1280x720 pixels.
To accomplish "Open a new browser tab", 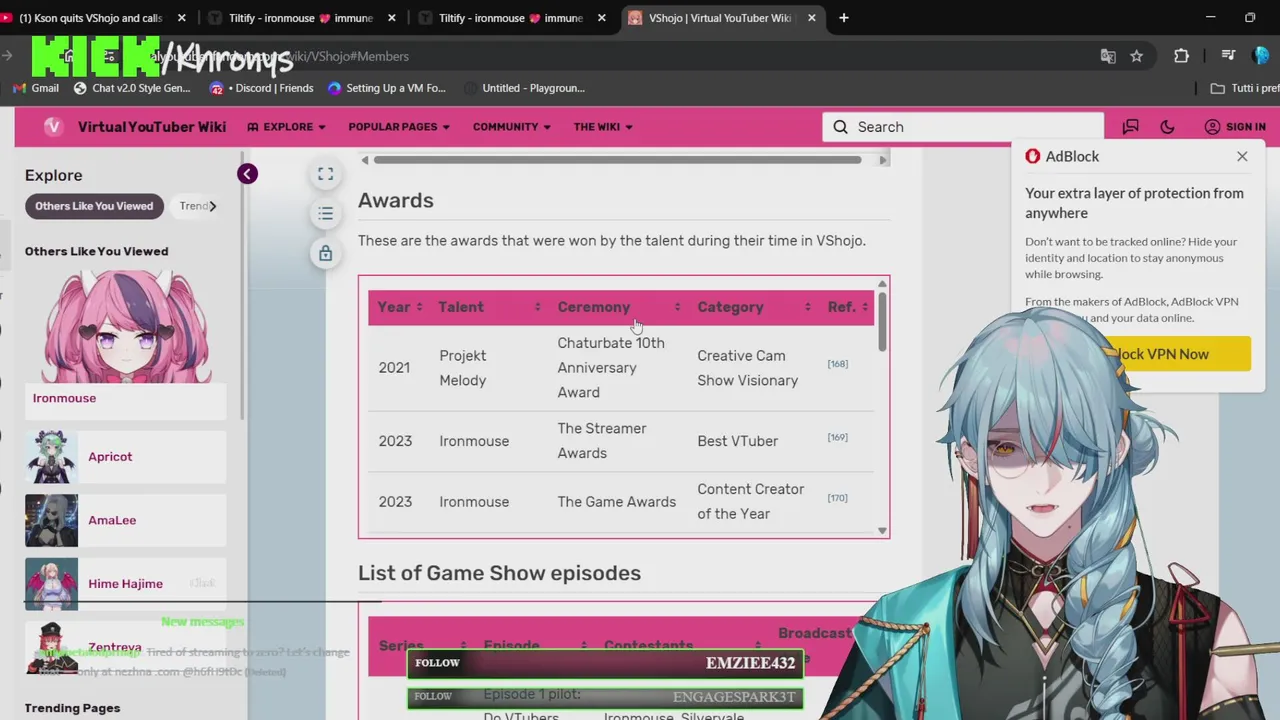I will [844, 18].
